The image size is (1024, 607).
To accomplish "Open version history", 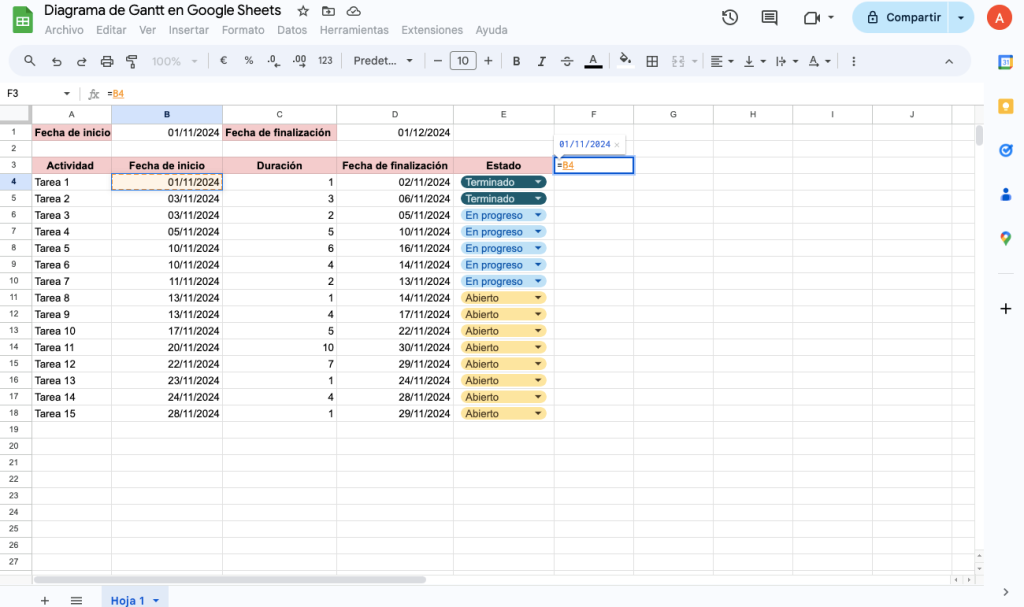I will [729, 17].
